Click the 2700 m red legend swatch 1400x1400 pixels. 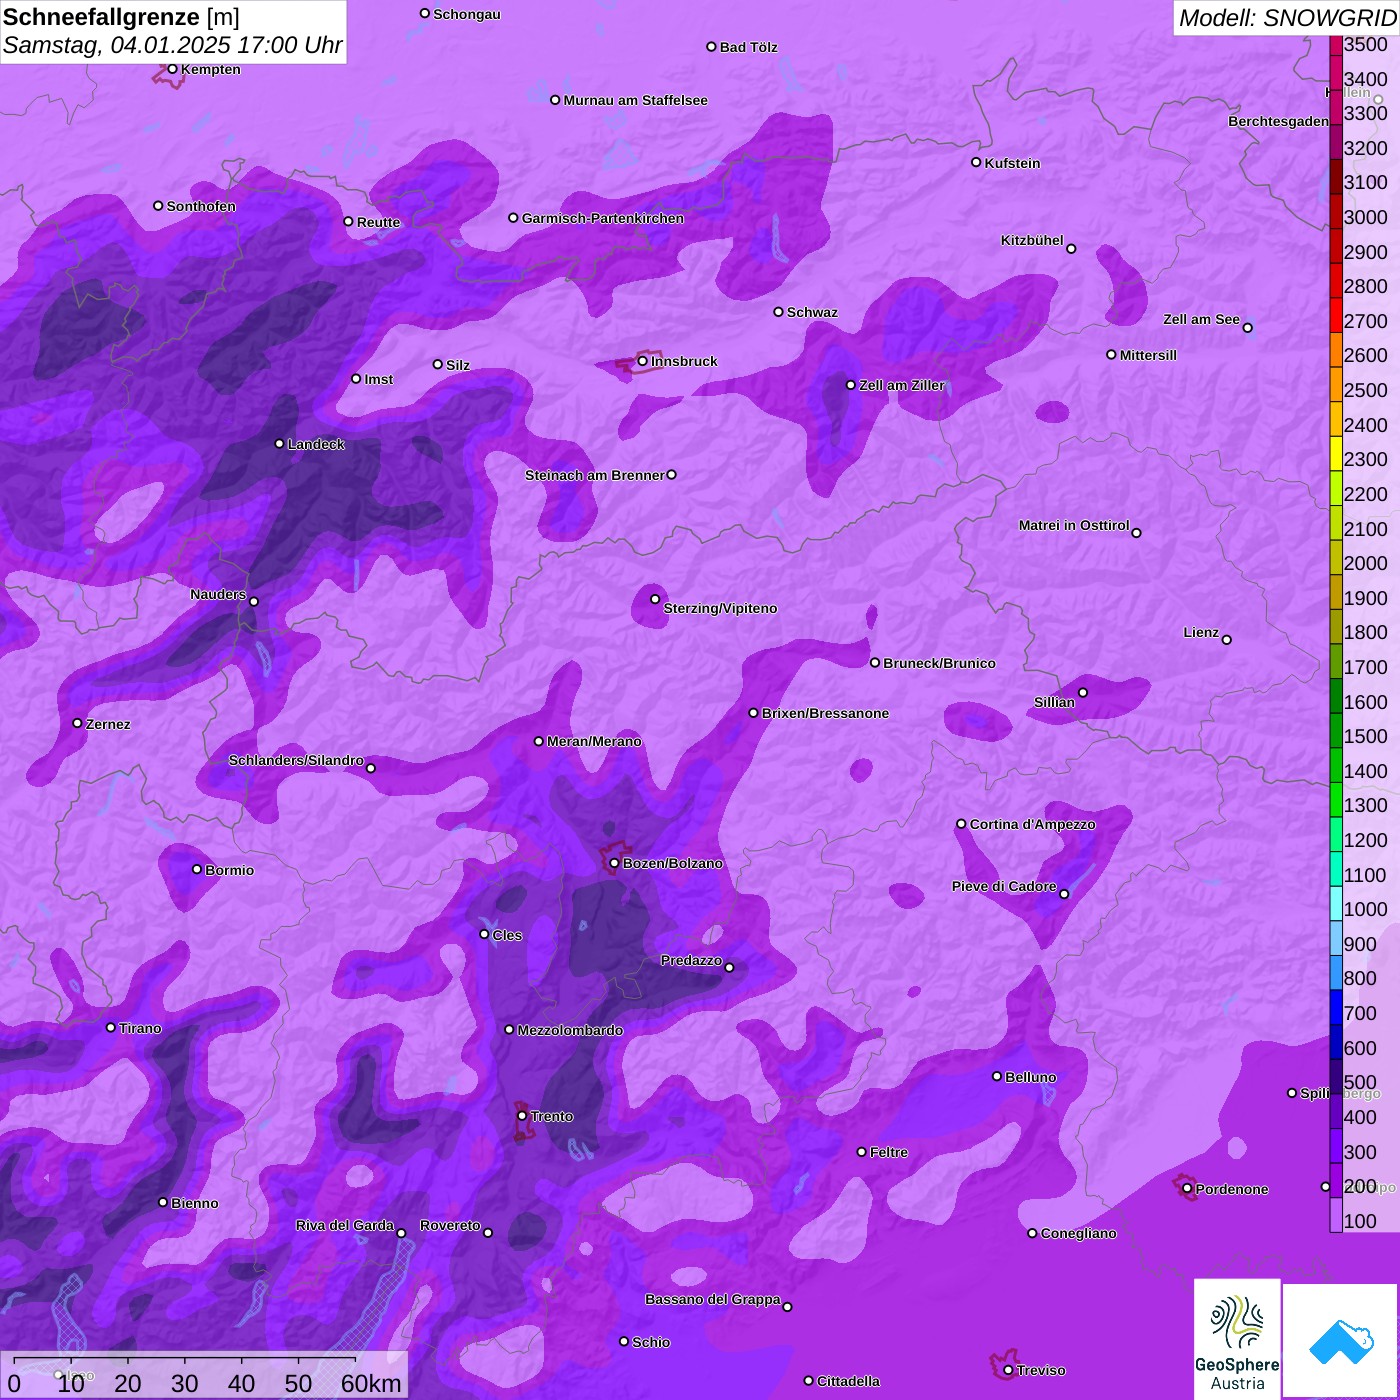coord(1336,315)
